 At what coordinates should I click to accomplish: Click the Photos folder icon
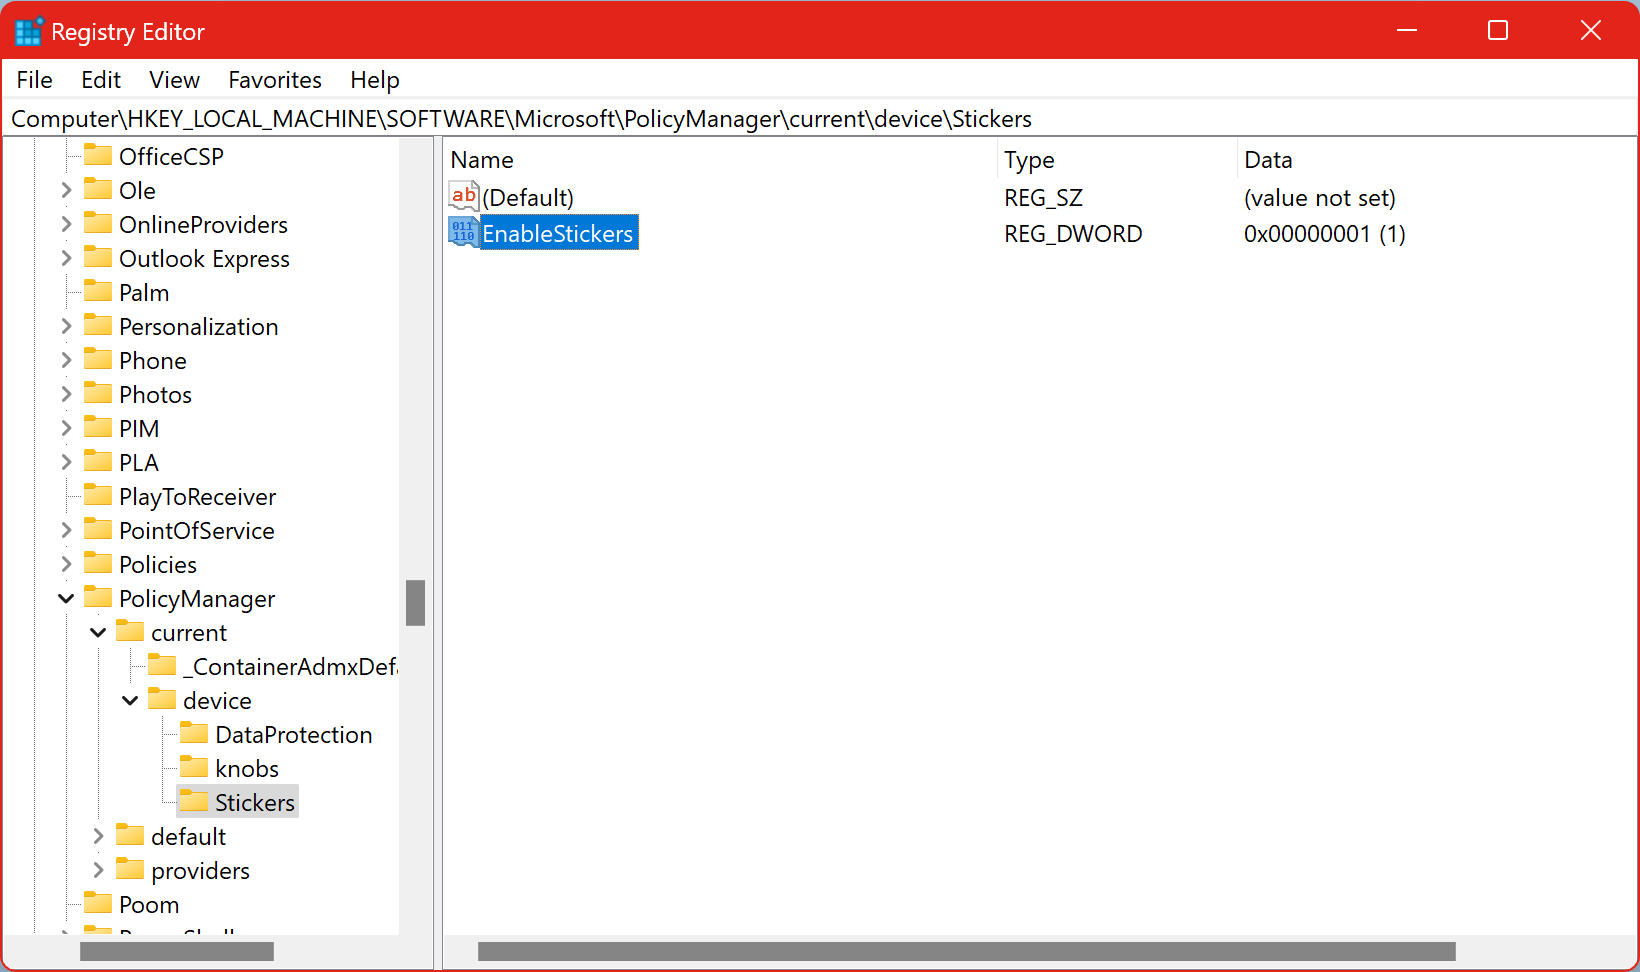tap(98, 393)
